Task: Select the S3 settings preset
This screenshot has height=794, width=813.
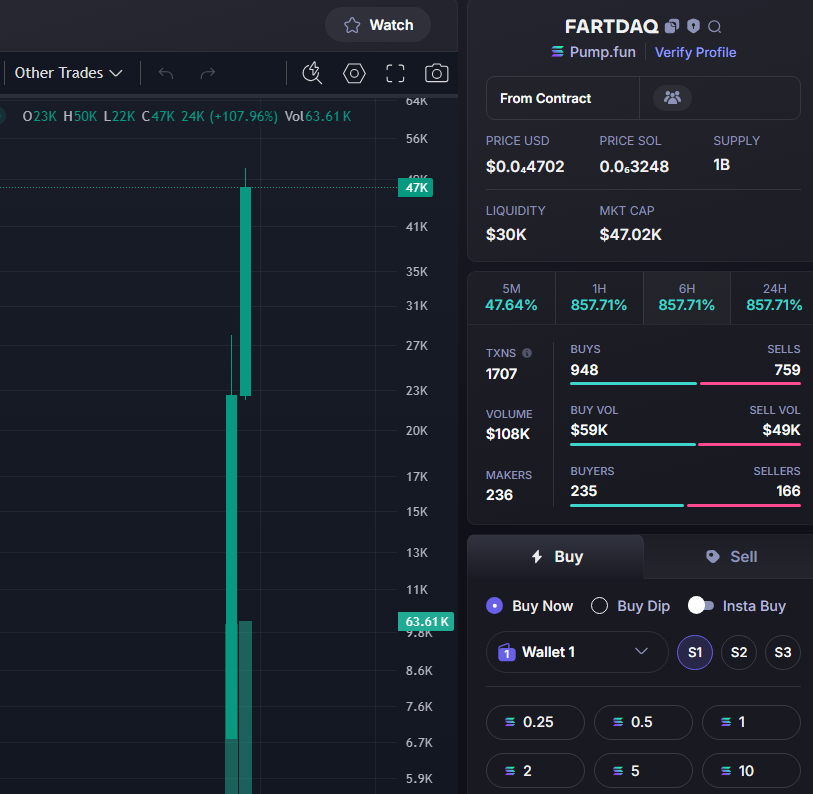Action: tap(783, 652)
